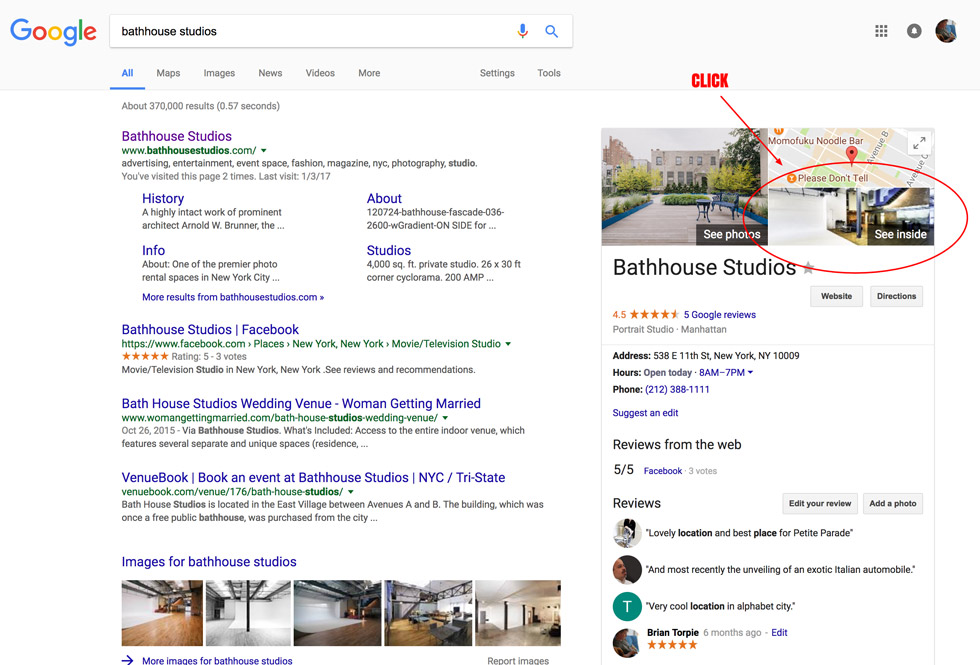This screenshot has height=665, width=980.
Task: Open first image result thumbnail with wood floor
Action: coord(162,613)
